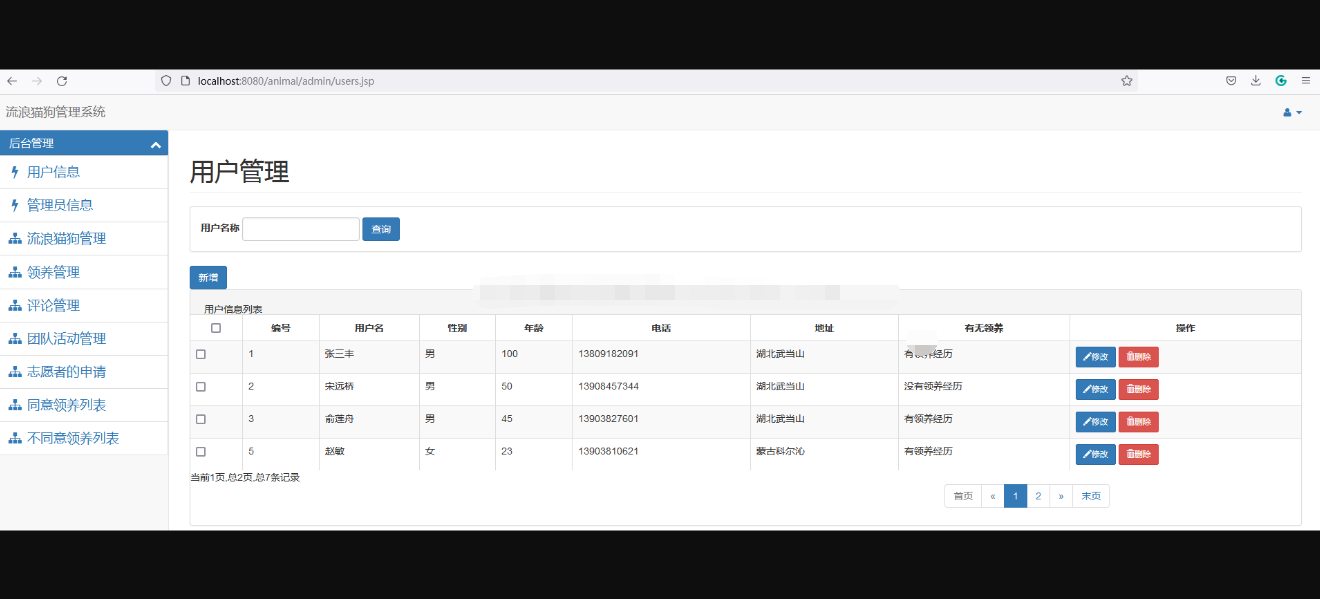Click 删除 button for 俞莲舟
Viewport: 1320px width, 599px height.
[x=1139, y=422]
